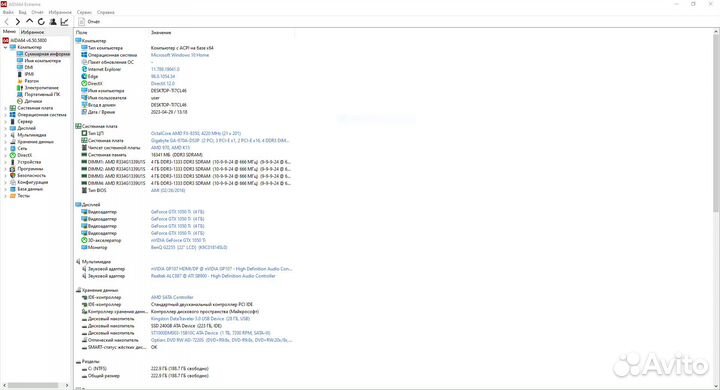
Task: Go back with the left arrow toolbar icon
Action: (6, 22)
